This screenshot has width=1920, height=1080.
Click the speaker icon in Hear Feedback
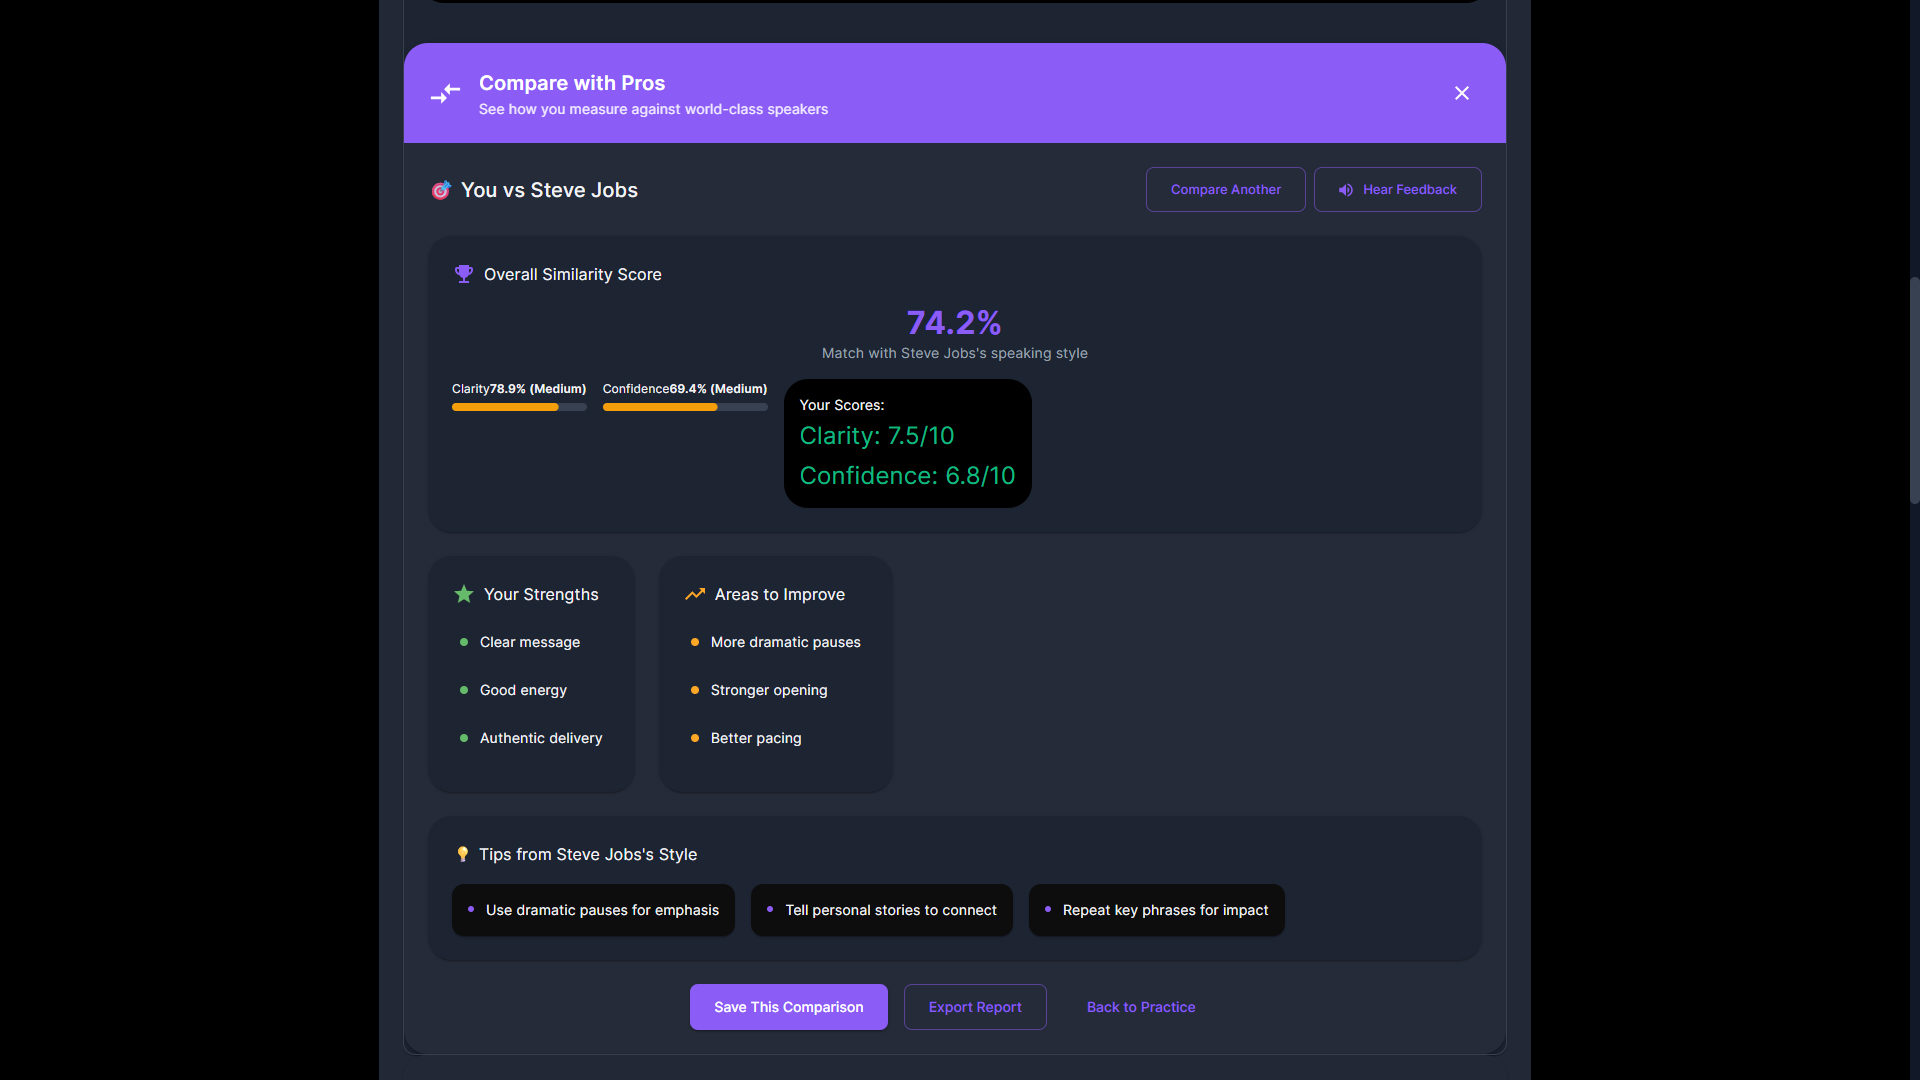(1346, 190)
